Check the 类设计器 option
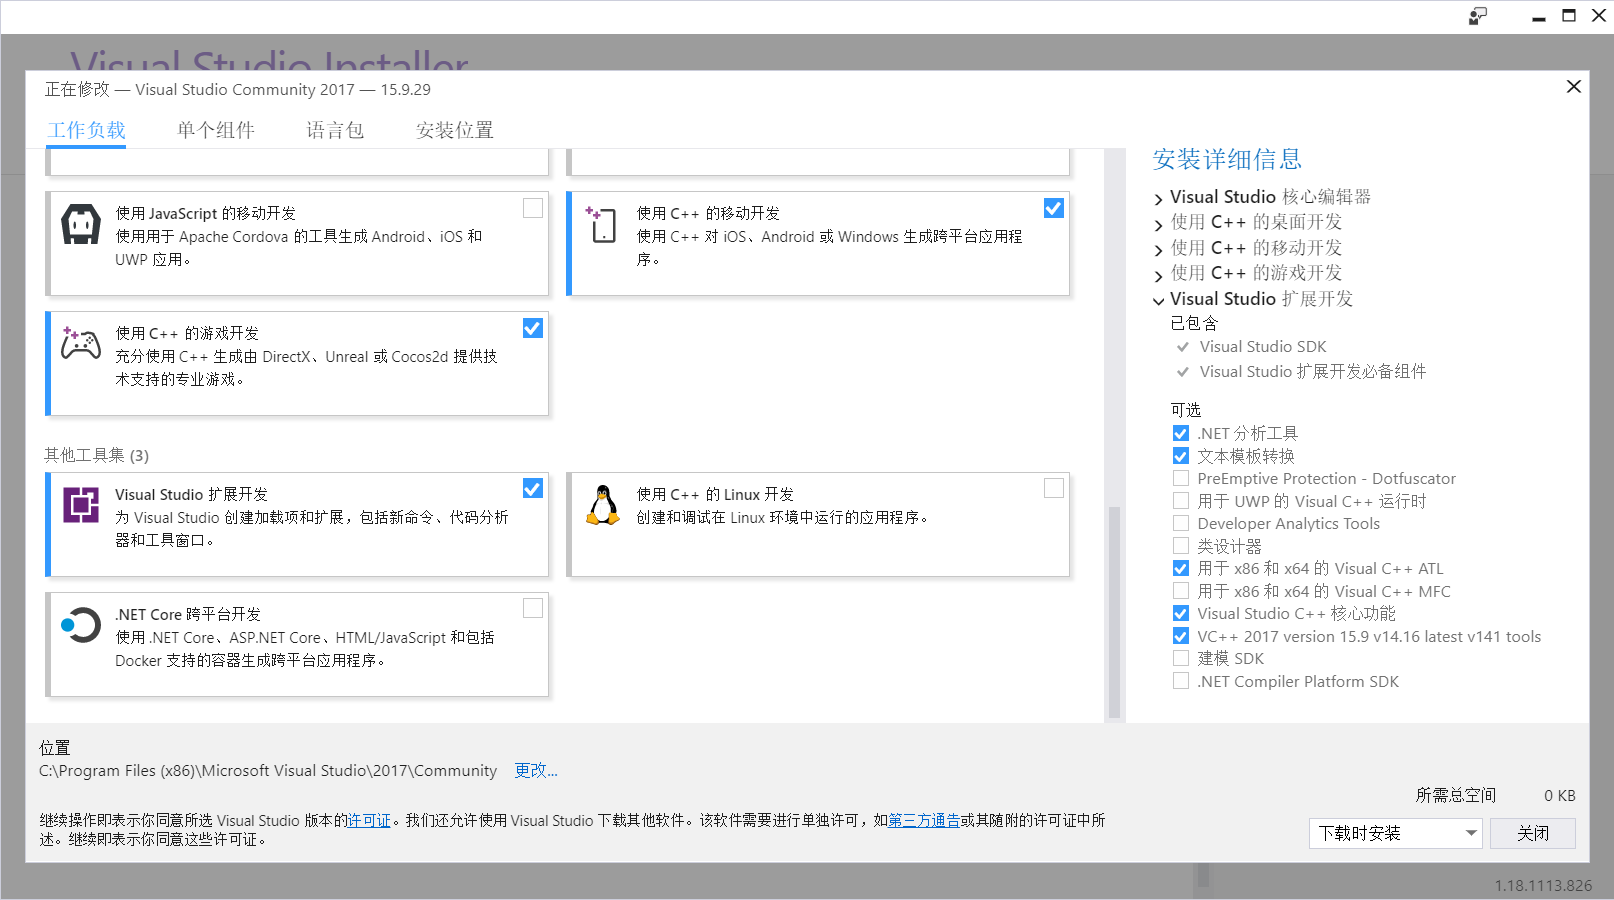 pos(1181,546)
